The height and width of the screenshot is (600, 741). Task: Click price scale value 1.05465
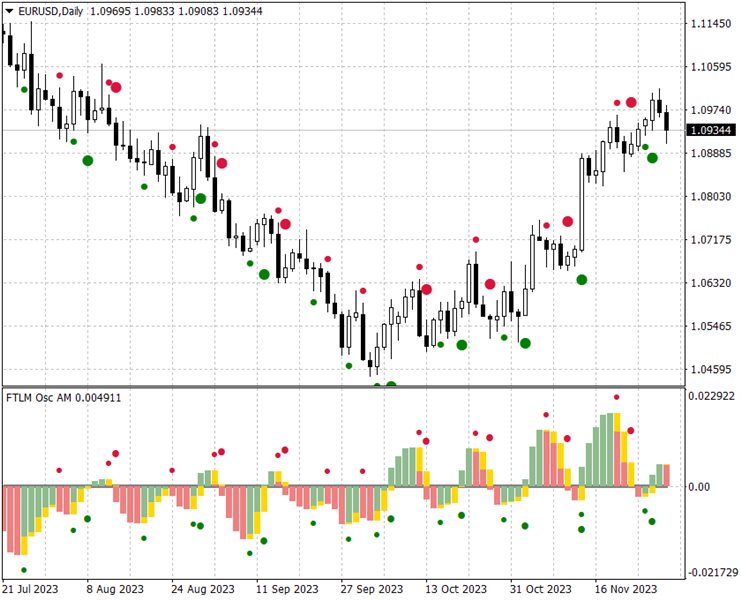click(x=711, y=326)
